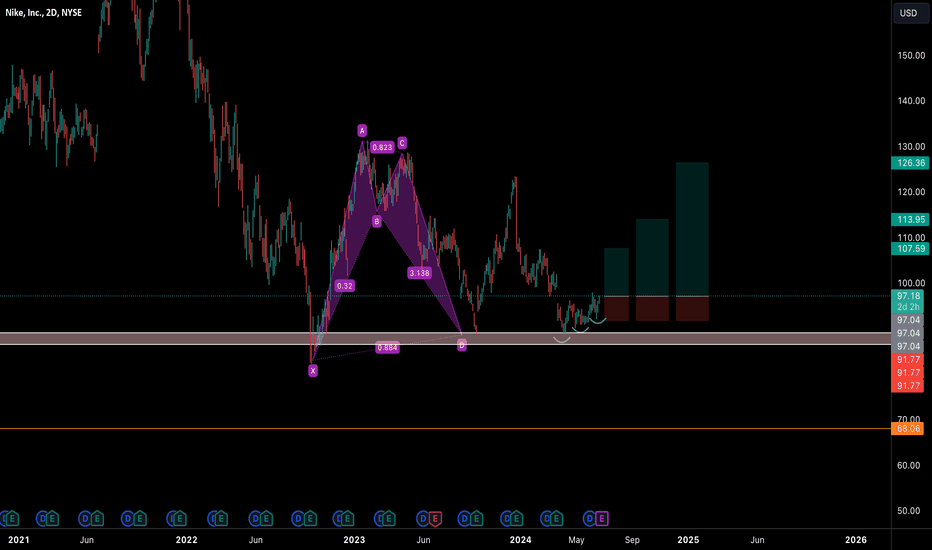Image resolution: width=932 pixels, height=550 pixels.
Task: Open E earnings marker nearest the 2024 label
Action: click(x=515, y=518)
